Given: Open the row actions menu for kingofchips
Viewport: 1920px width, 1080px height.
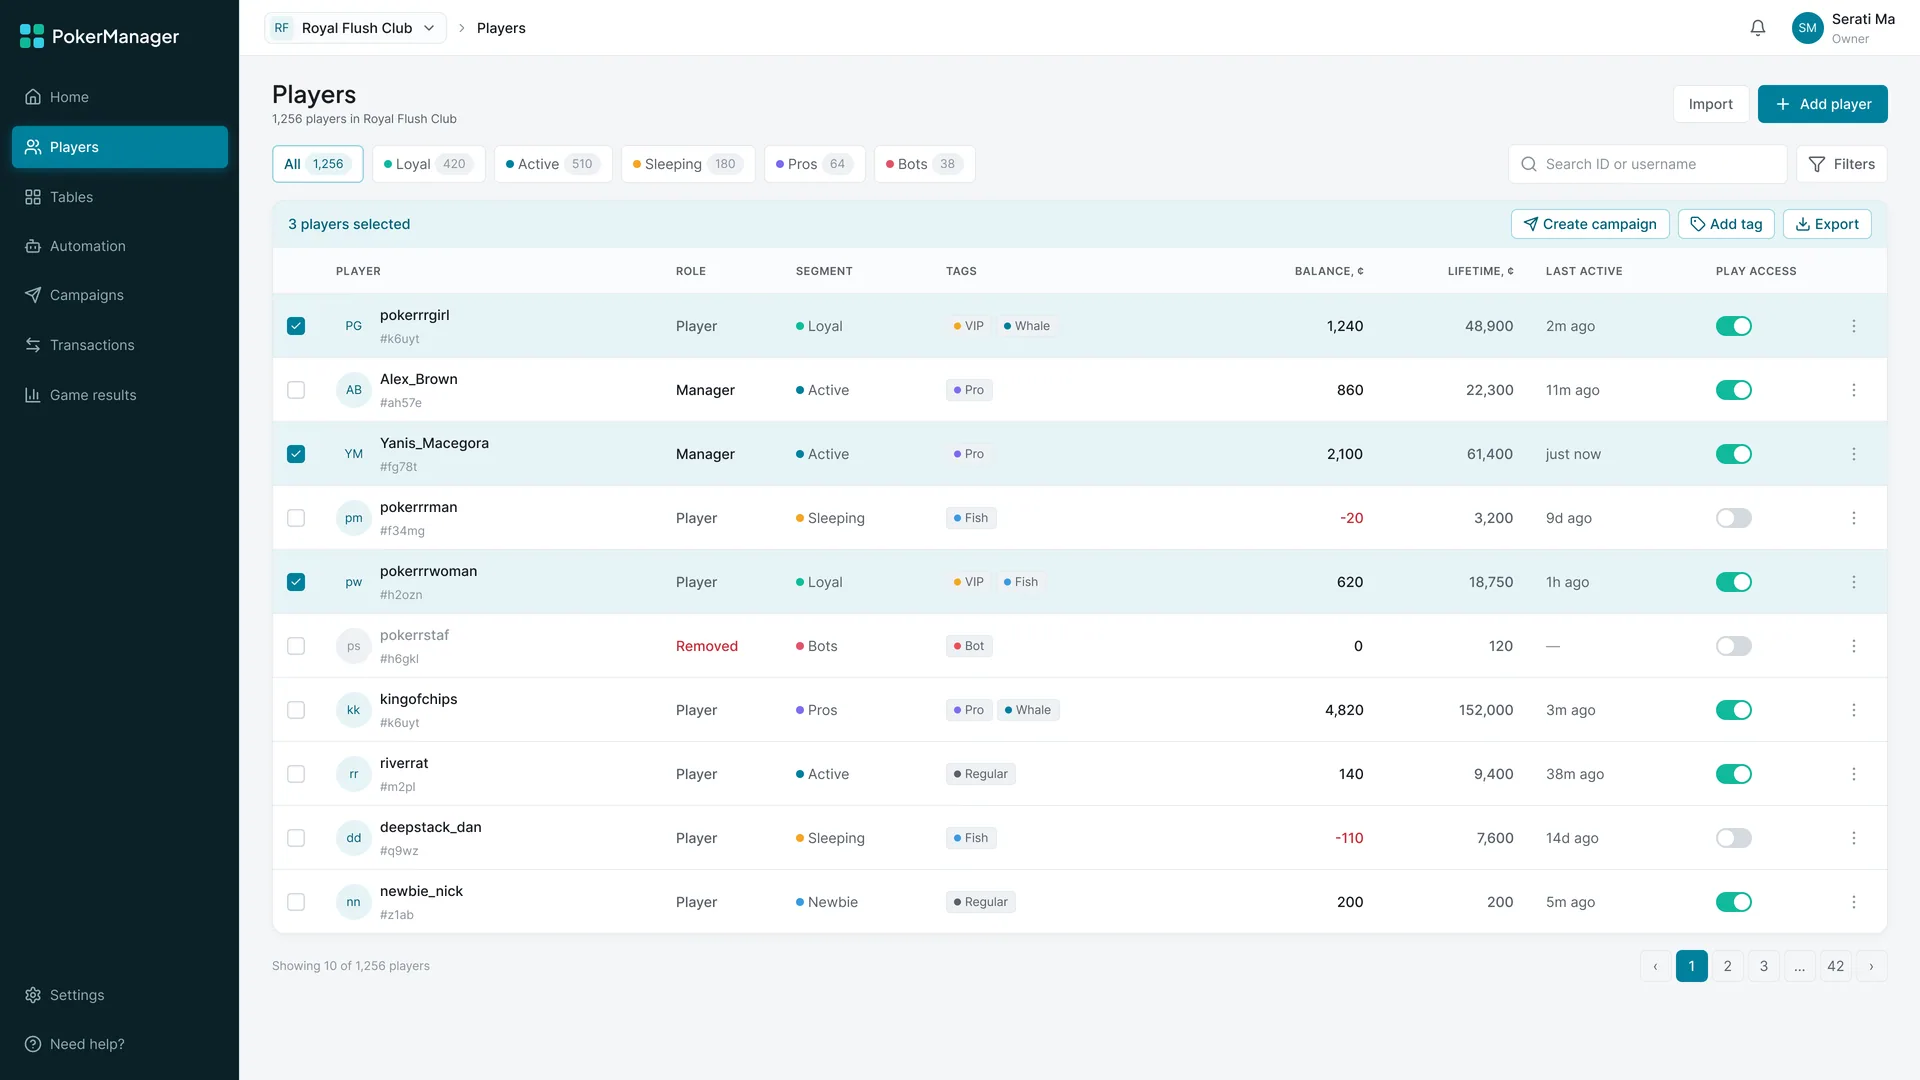Looking at the screenshot, I should click(x=1854, y=710).
